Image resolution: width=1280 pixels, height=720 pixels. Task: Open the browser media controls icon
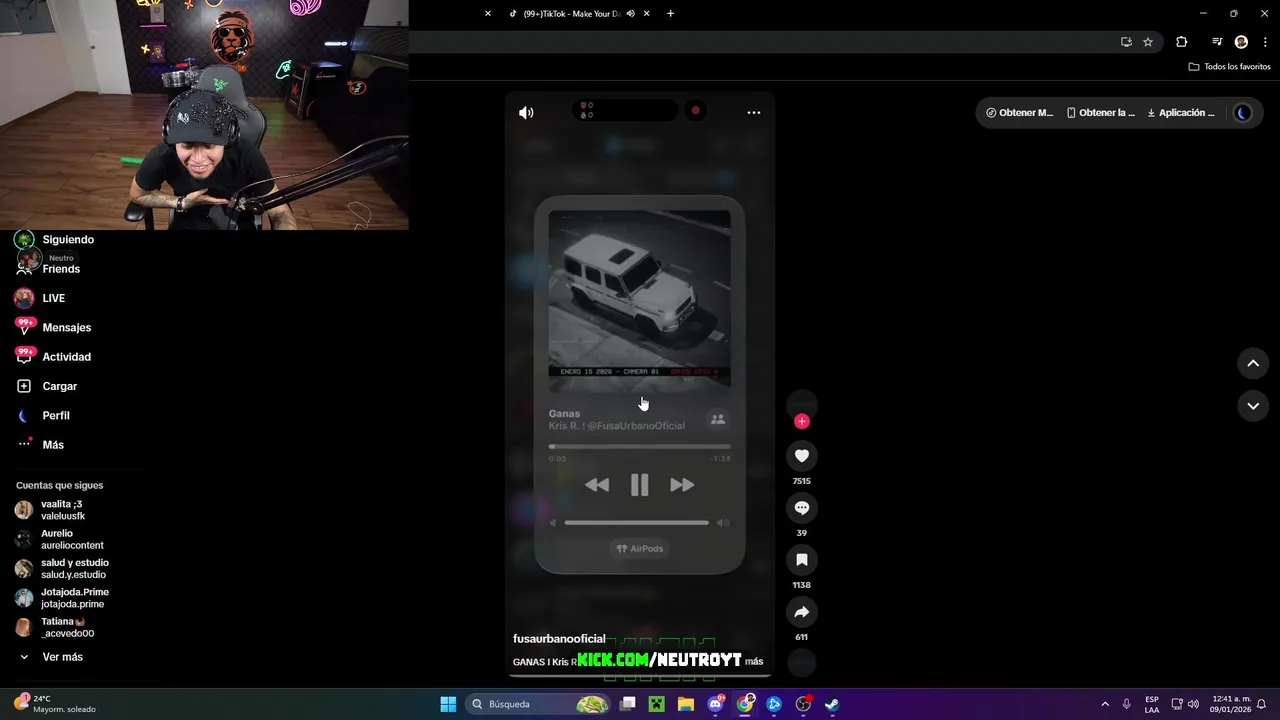(x=1217, y=42)
